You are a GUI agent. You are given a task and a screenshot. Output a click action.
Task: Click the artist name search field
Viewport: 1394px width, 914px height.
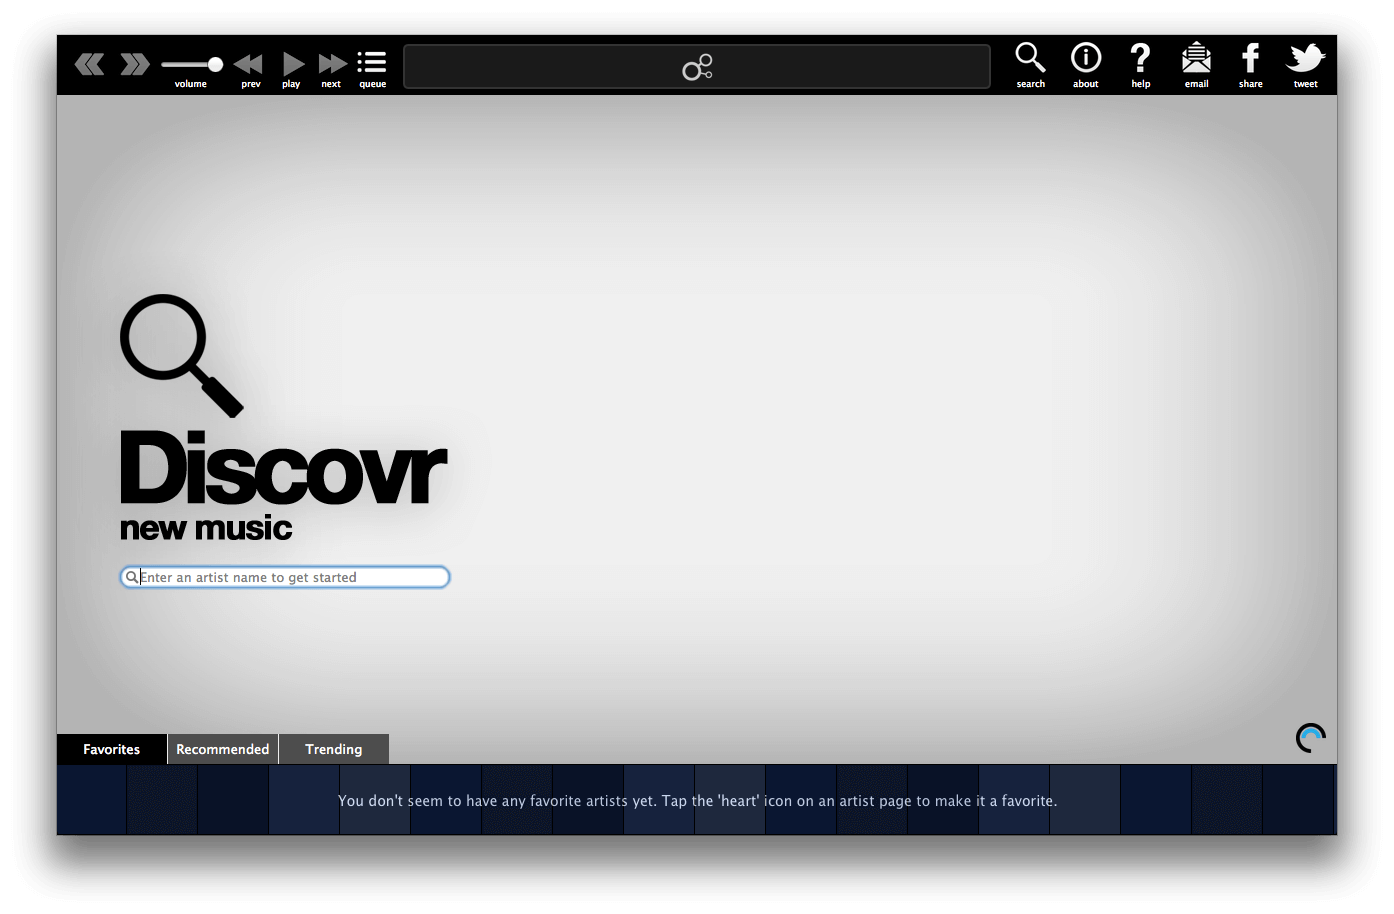pos(285,577)
